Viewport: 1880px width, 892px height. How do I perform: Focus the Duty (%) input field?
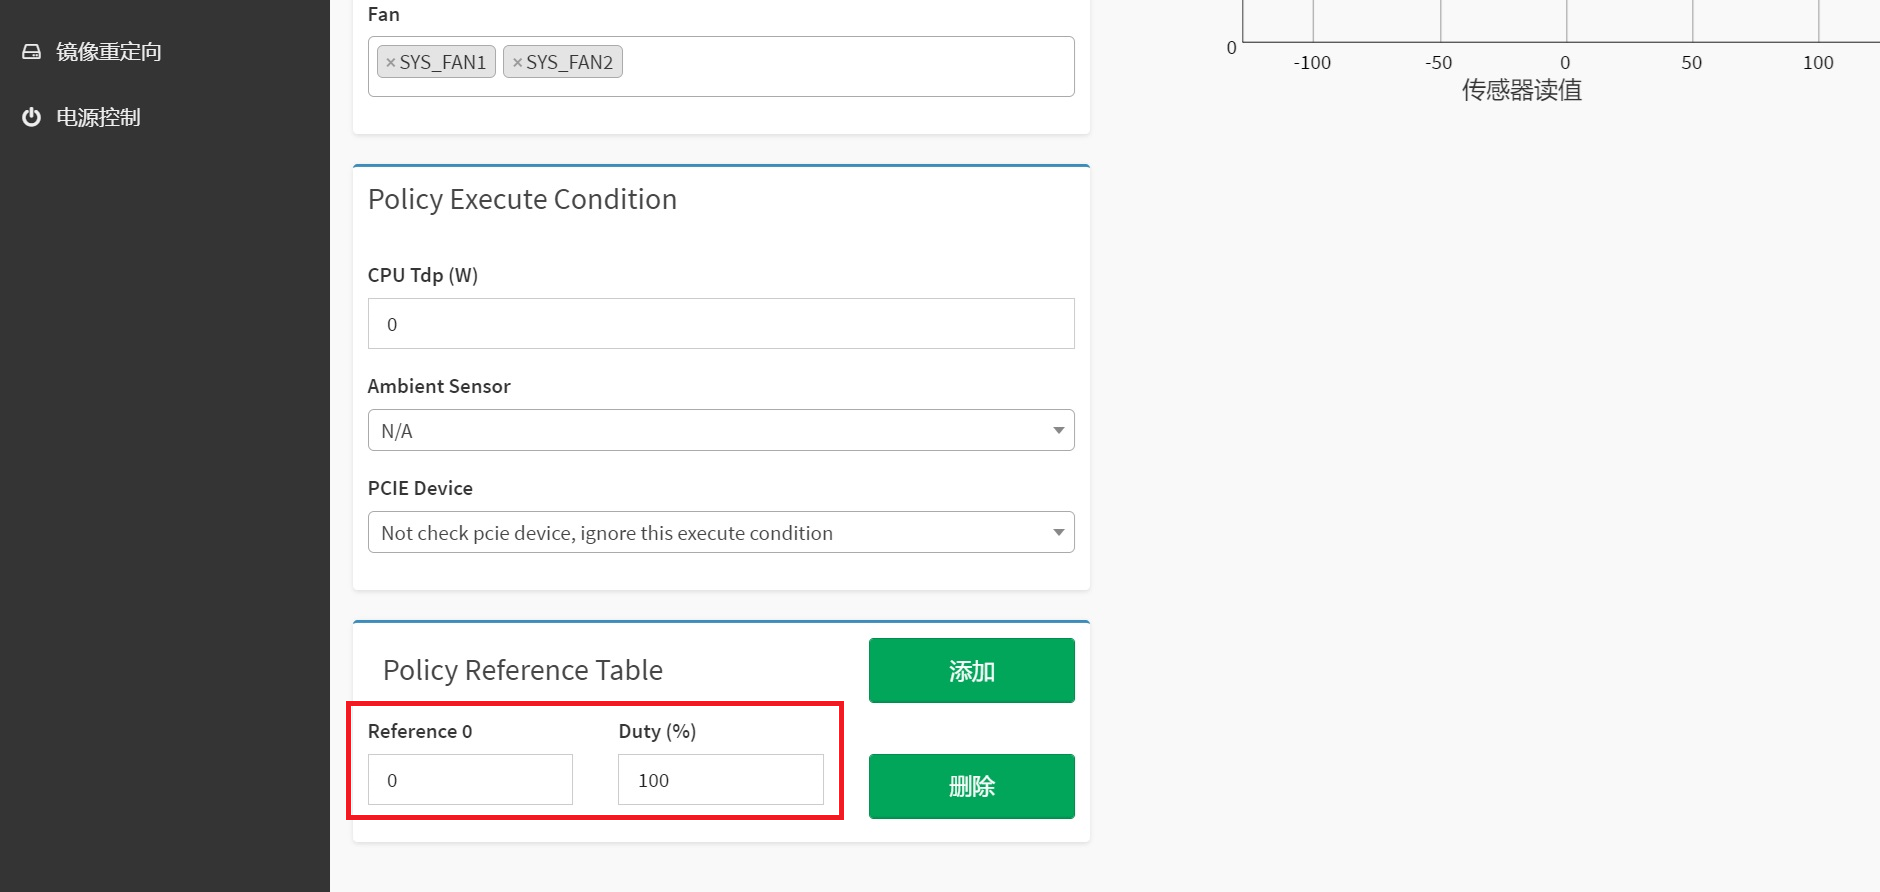(x=721, y=780)
